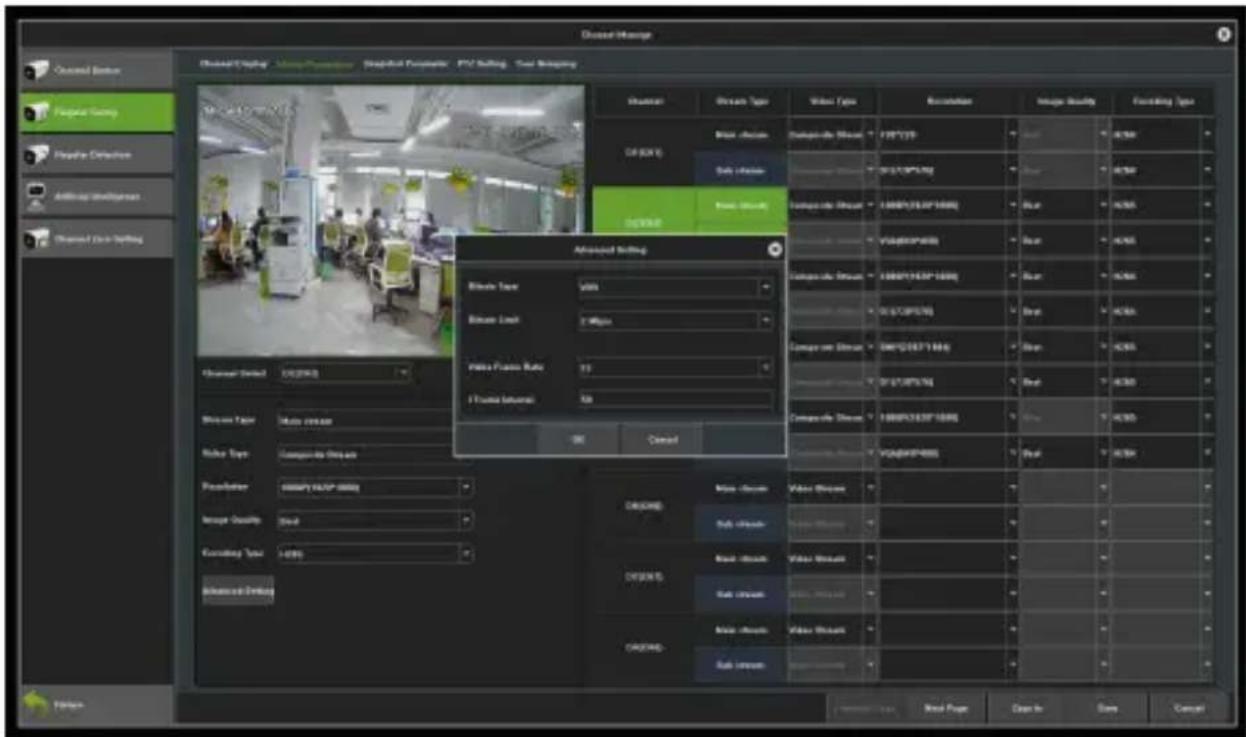
Task: Switch to the Video Parameter tab
Action: click(x=315, y=64)
